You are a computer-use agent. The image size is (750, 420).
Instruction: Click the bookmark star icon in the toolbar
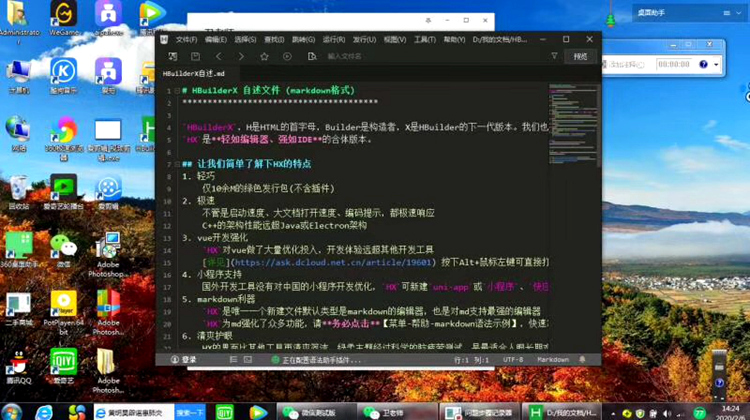(264, 56)
